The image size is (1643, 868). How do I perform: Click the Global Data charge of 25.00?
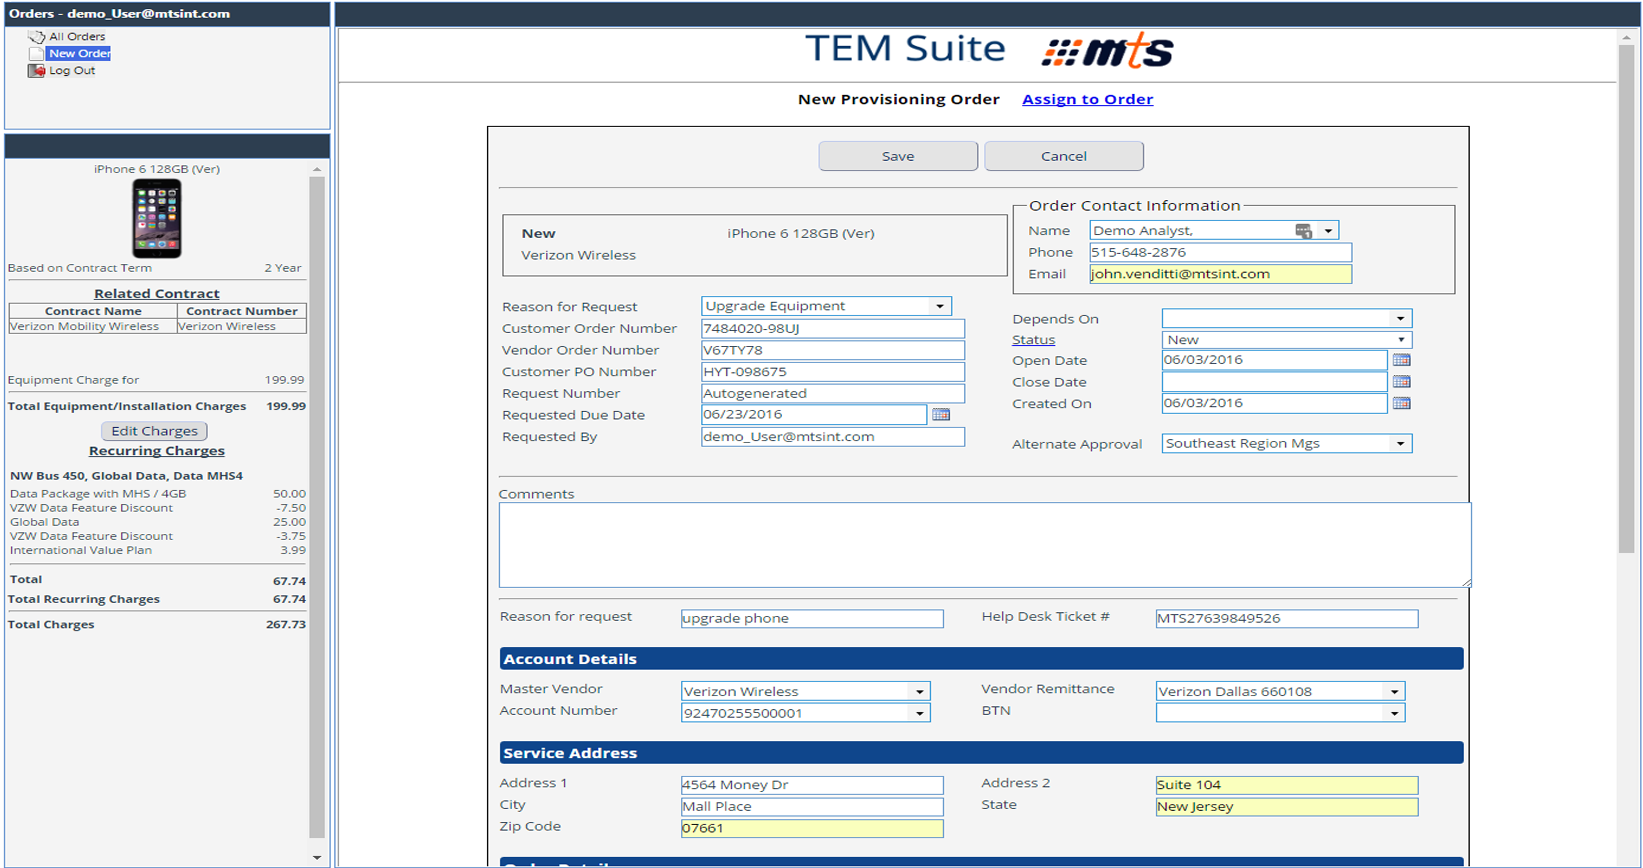[x=290, y=522]
